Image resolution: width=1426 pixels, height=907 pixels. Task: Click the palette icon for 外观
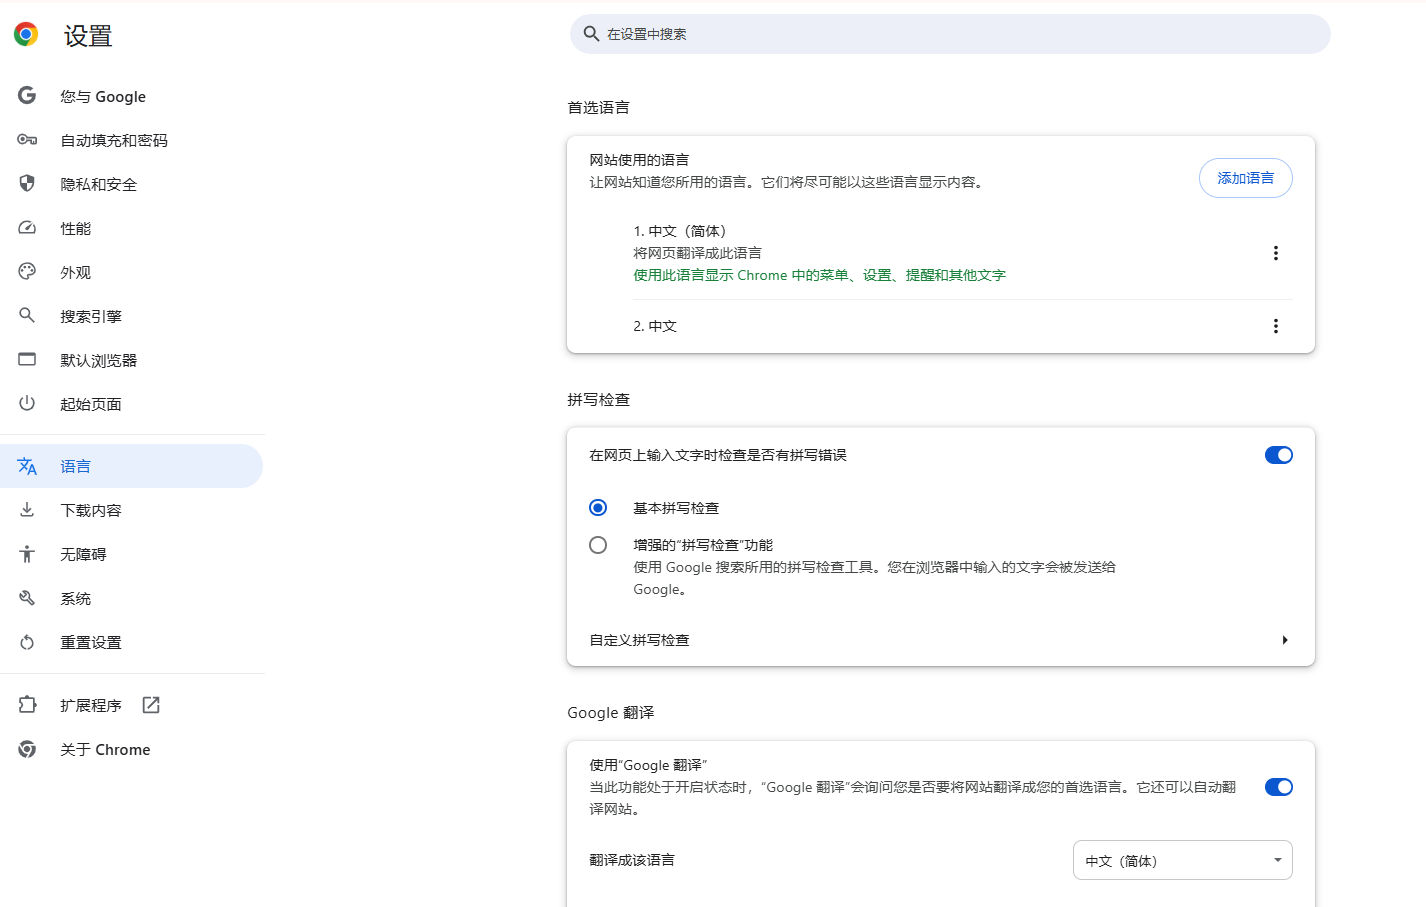(x=27, y=272)
